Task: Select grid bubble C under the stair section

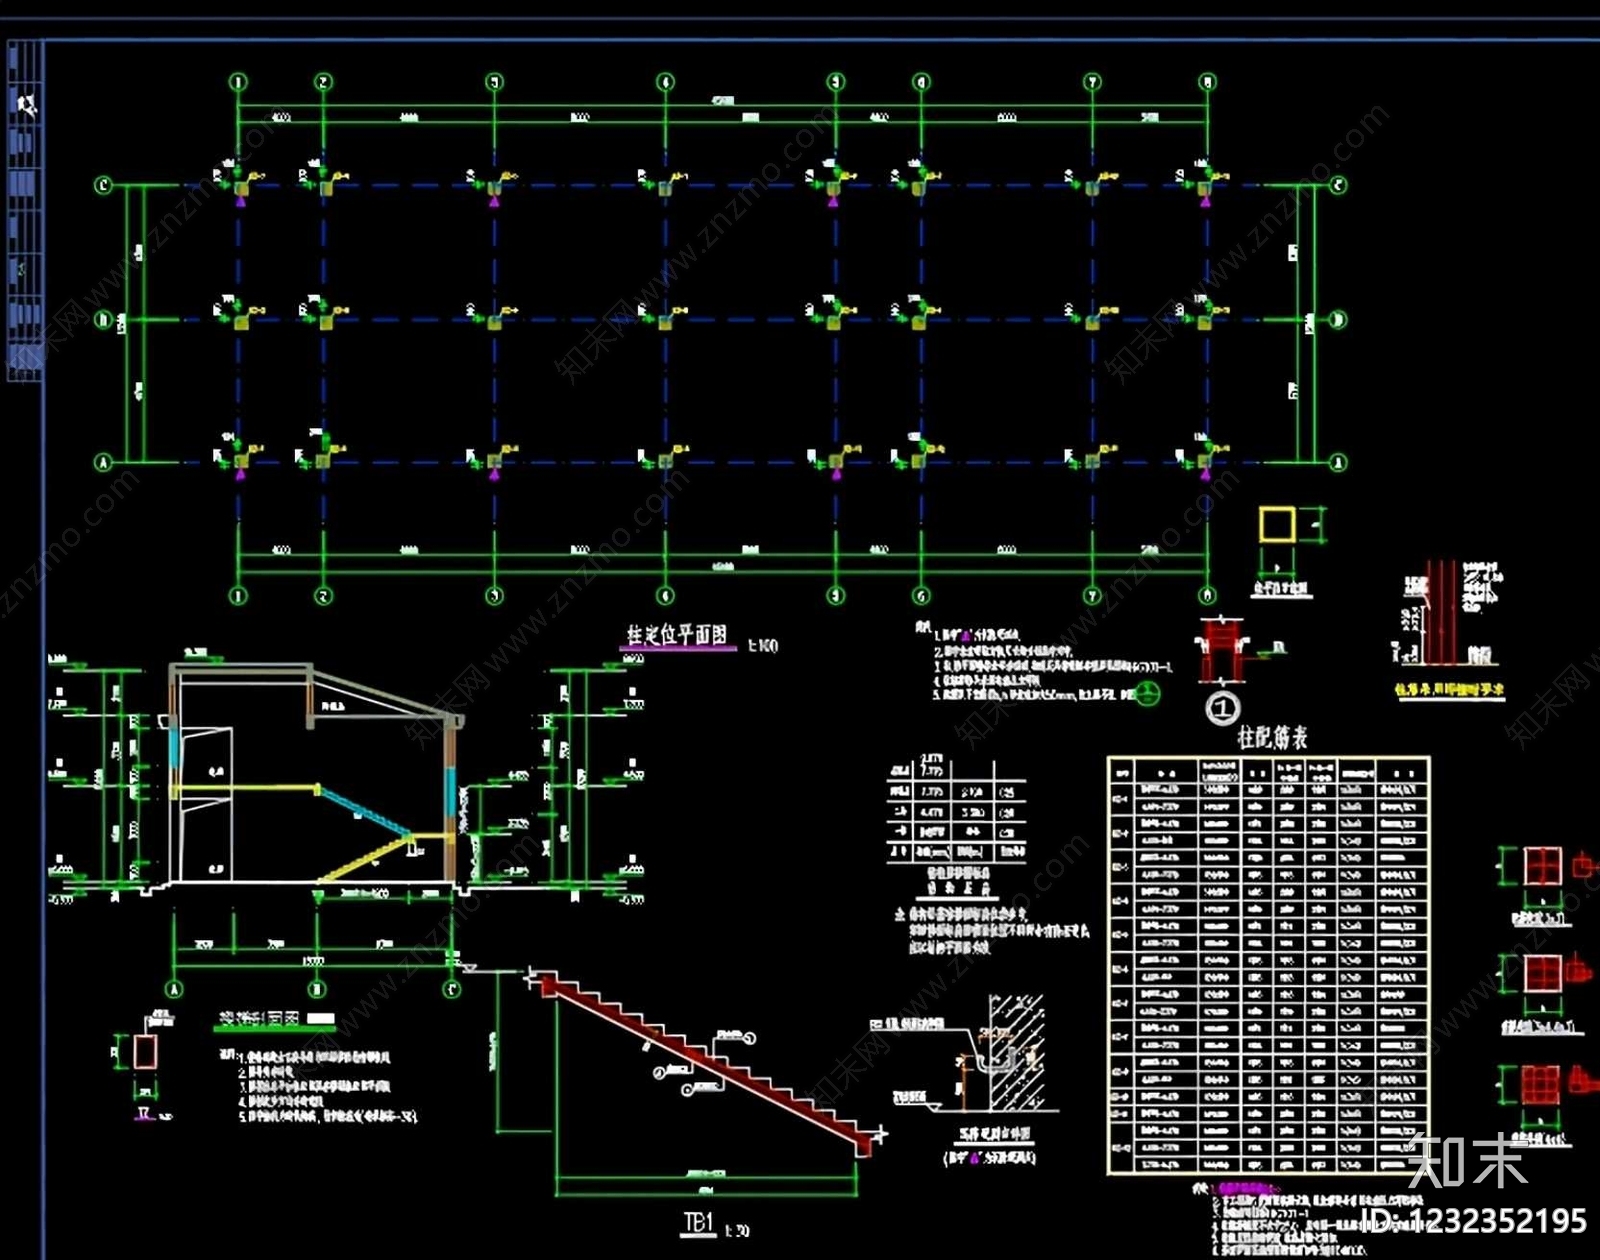Action: click(x=452, y=989)
